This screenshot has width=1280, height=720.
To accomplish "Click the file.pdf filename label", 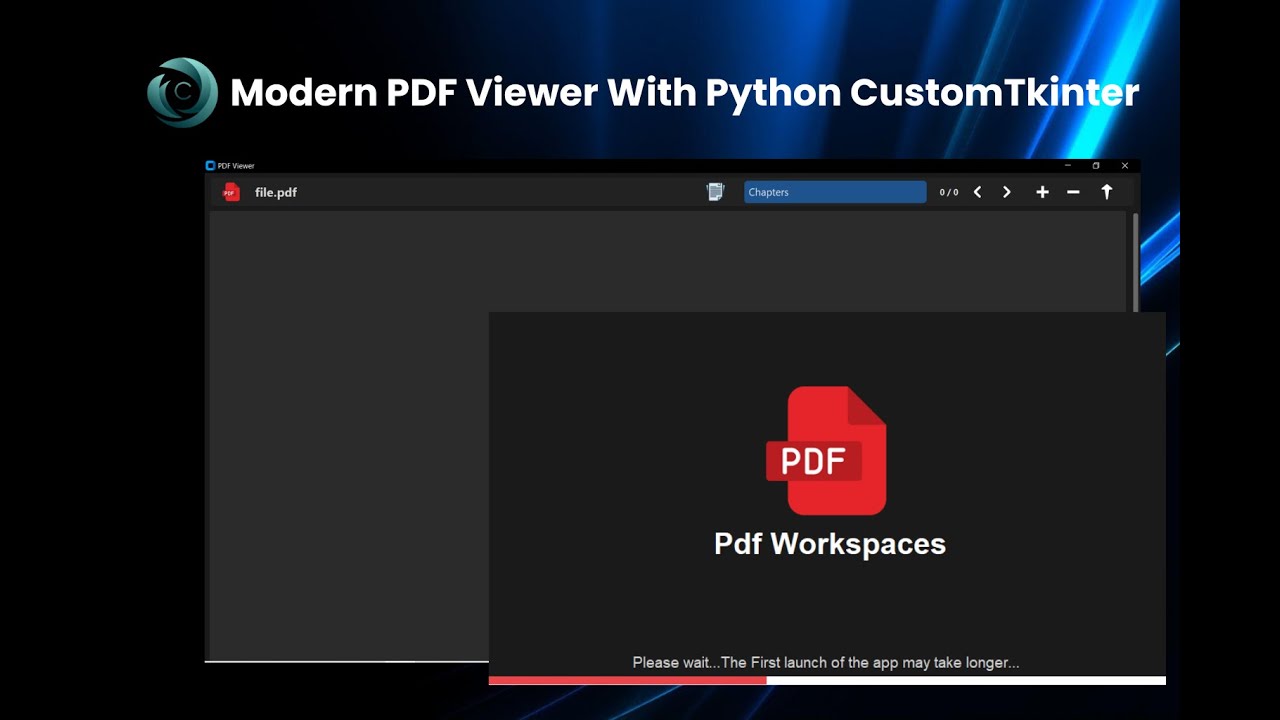I will [x=276, y=192].
